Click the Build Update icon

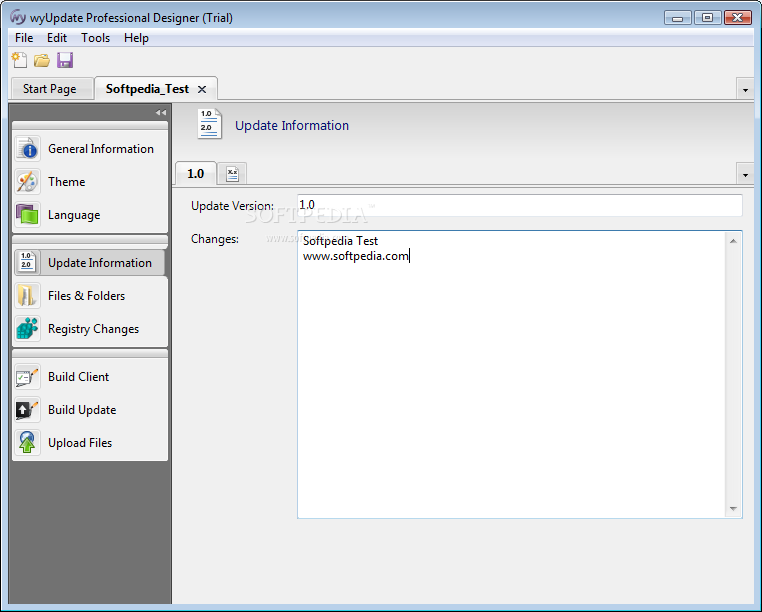tap(27, 410)
